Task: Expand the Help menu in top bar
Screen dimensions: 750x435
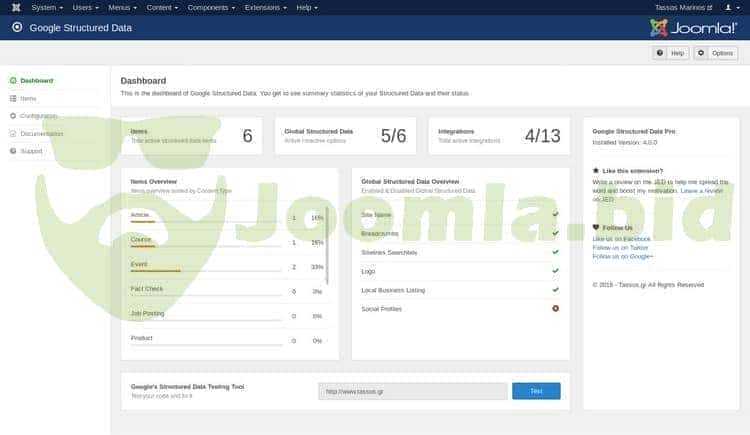Action: 307,8
